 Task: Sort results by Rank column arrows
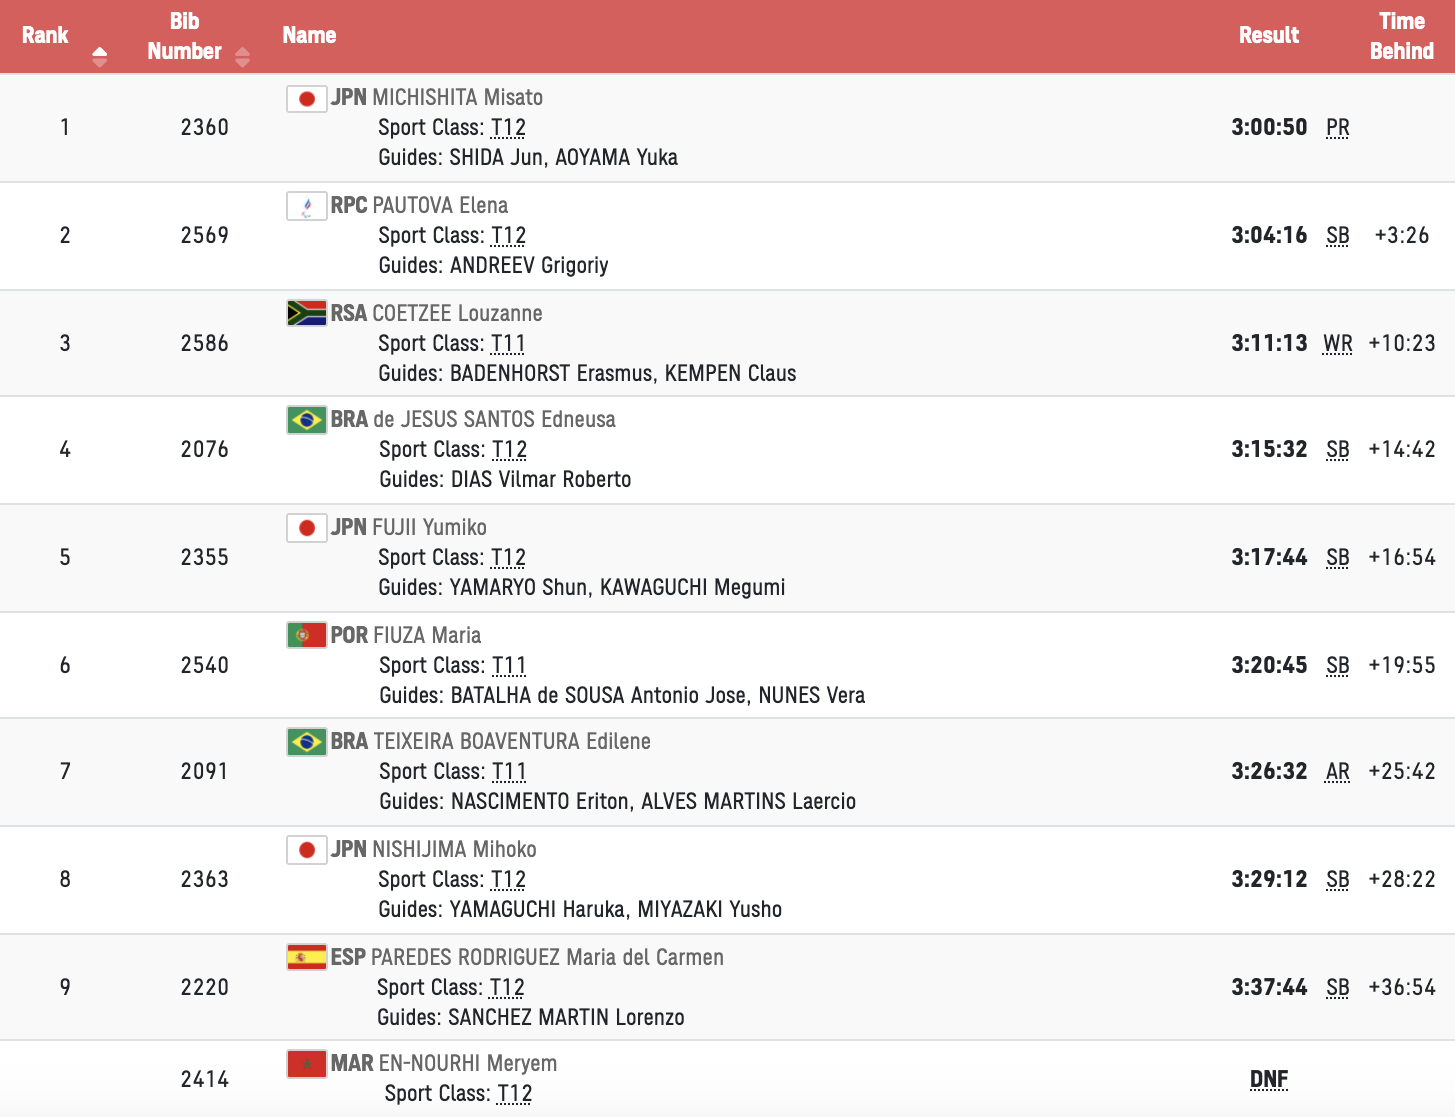(99, 57)
